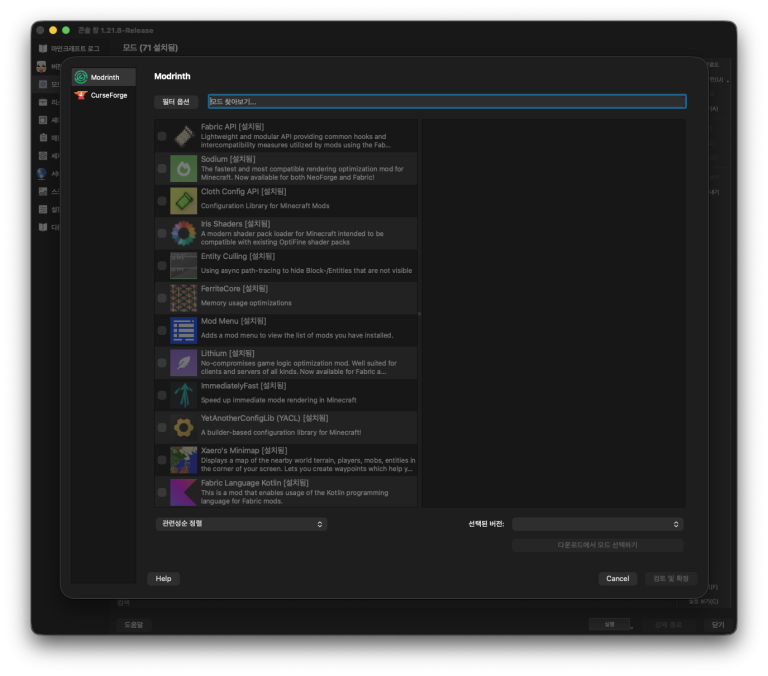Click the Xaero's Minimap icon
This screenshot has height=676, width=768.
pos(184,459)
